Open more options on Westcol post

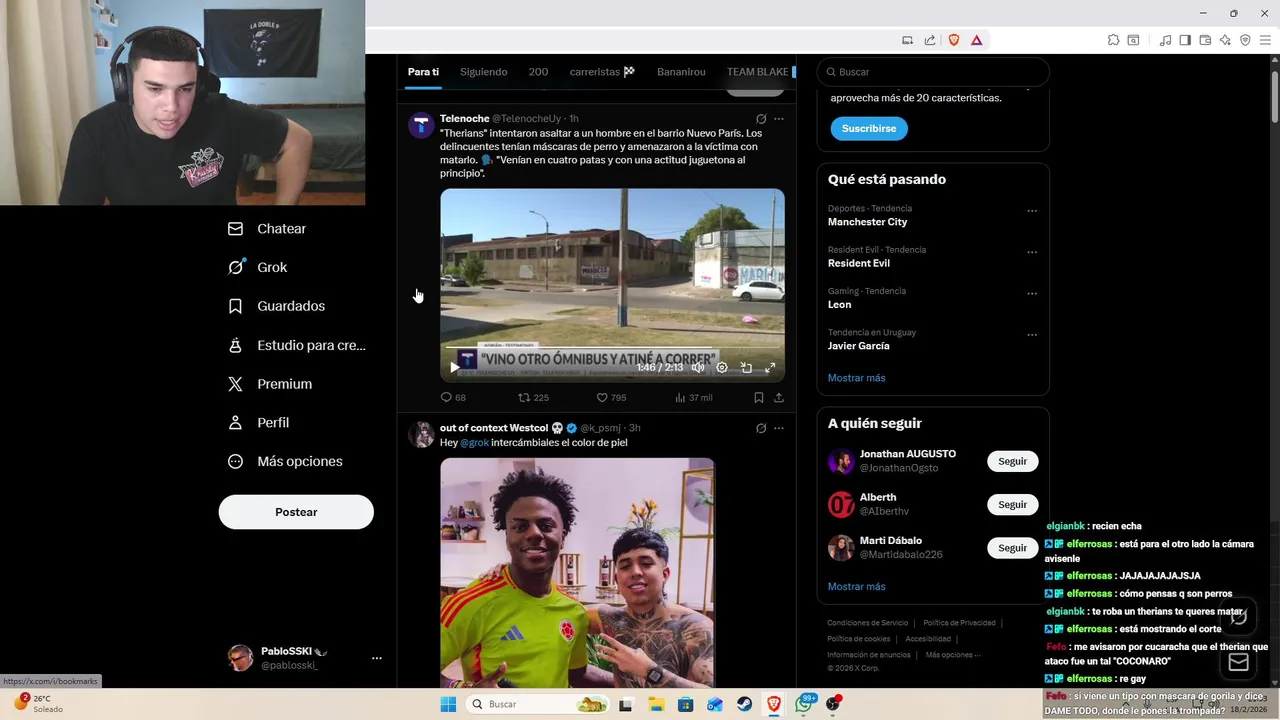click(x=779, y=428)
